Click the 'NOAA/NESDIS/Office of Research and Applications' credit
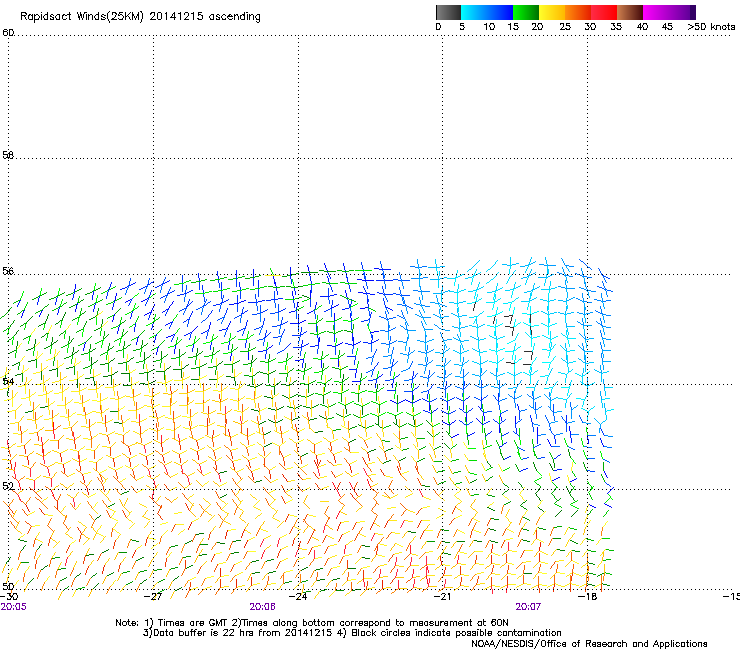Screen dimensions: 740x650 pyautogui.click(x=589, y=644)
